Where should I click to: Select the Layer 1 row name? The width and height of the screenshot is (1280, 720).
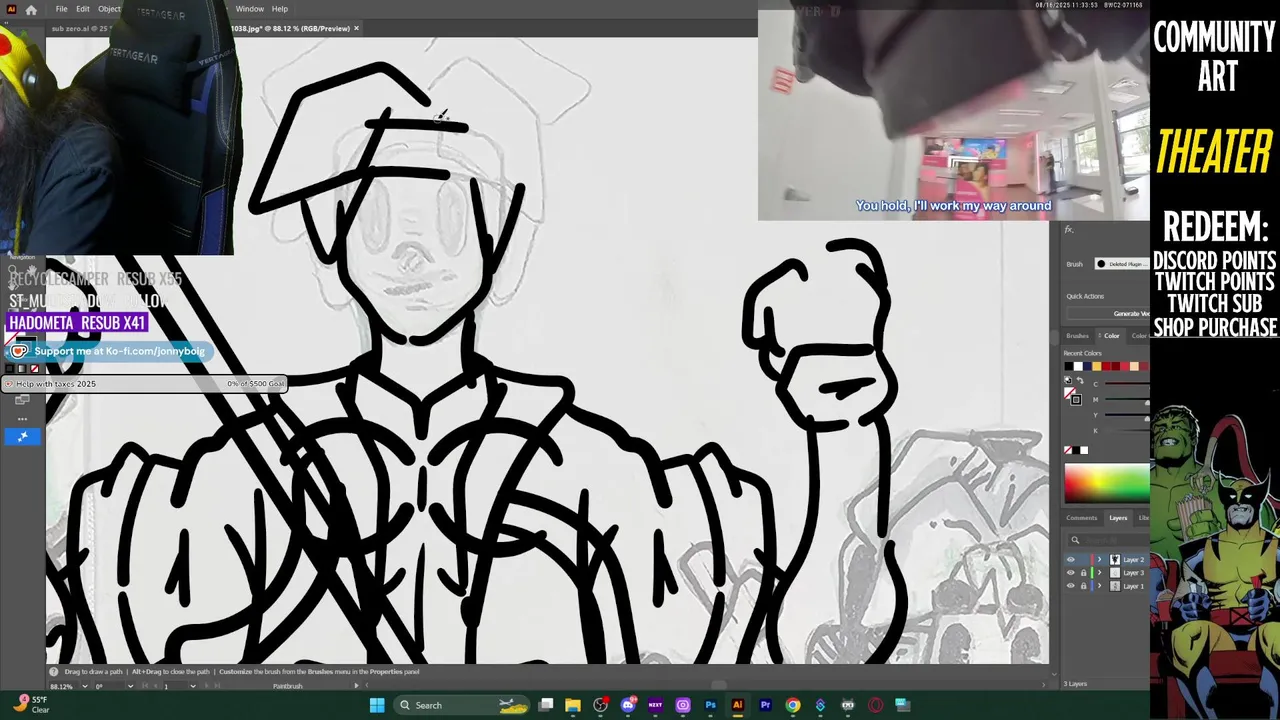tap(1134, 586)
